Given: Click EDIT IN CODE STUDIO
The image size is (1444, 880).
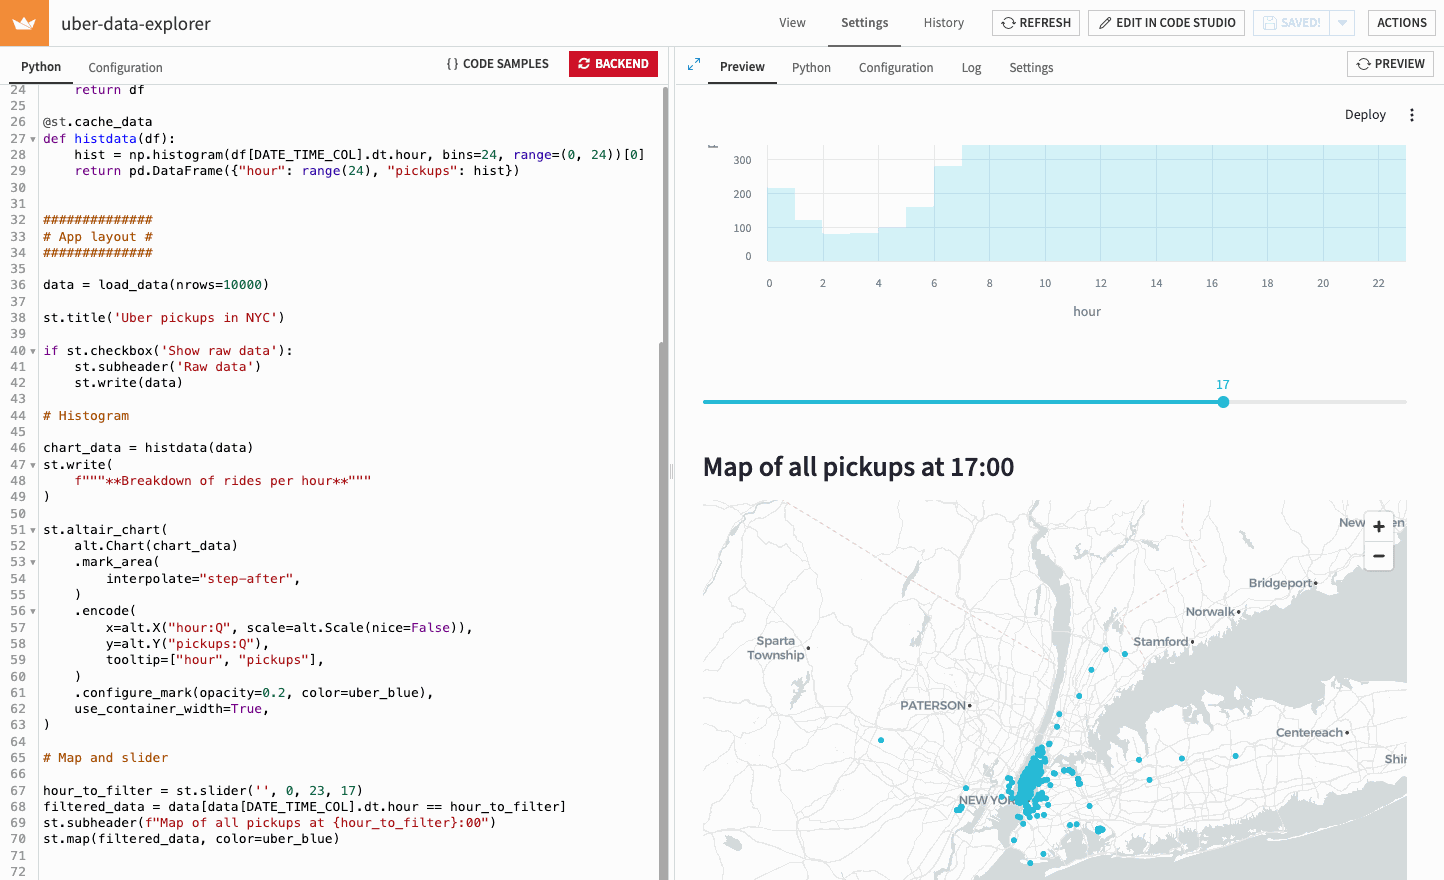Looking at the screenshot, I should [x=1166, y=23].
